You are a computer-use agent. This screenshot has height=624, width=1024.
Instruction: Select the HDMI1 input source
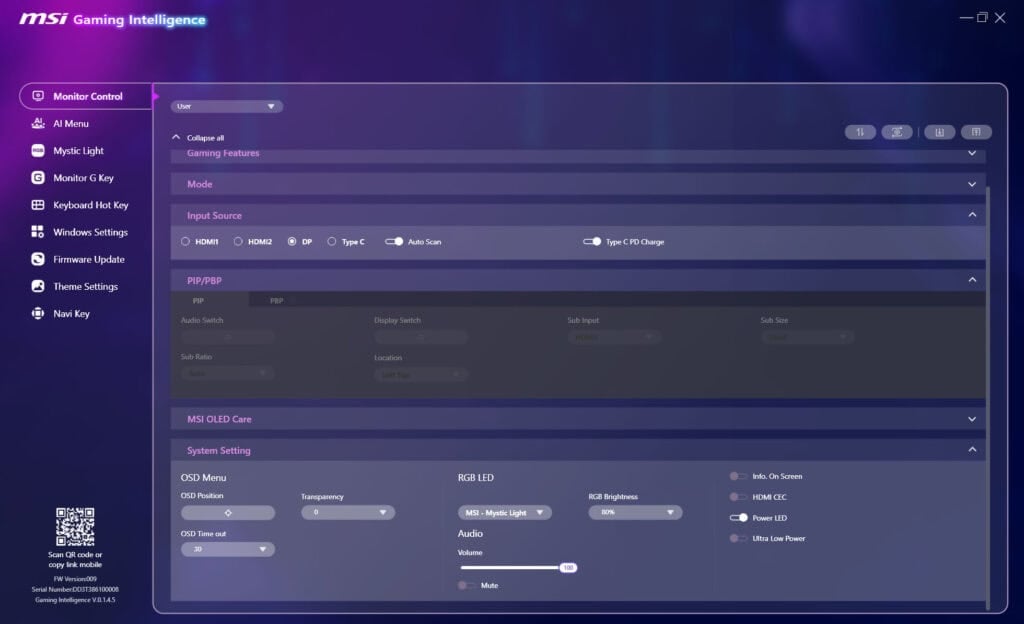[186, 242]
